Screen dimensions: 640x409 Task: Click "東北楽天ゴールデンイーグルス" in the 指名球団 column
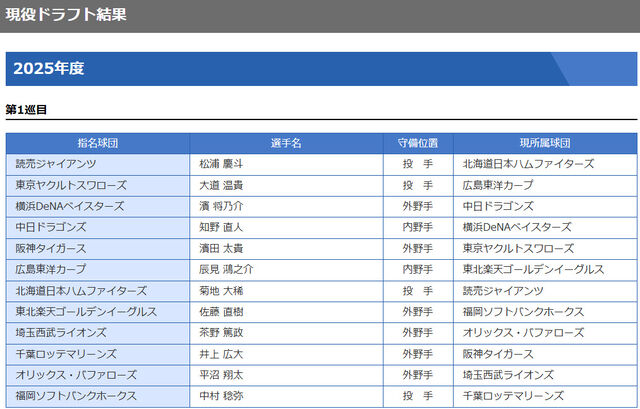[86, 312]
